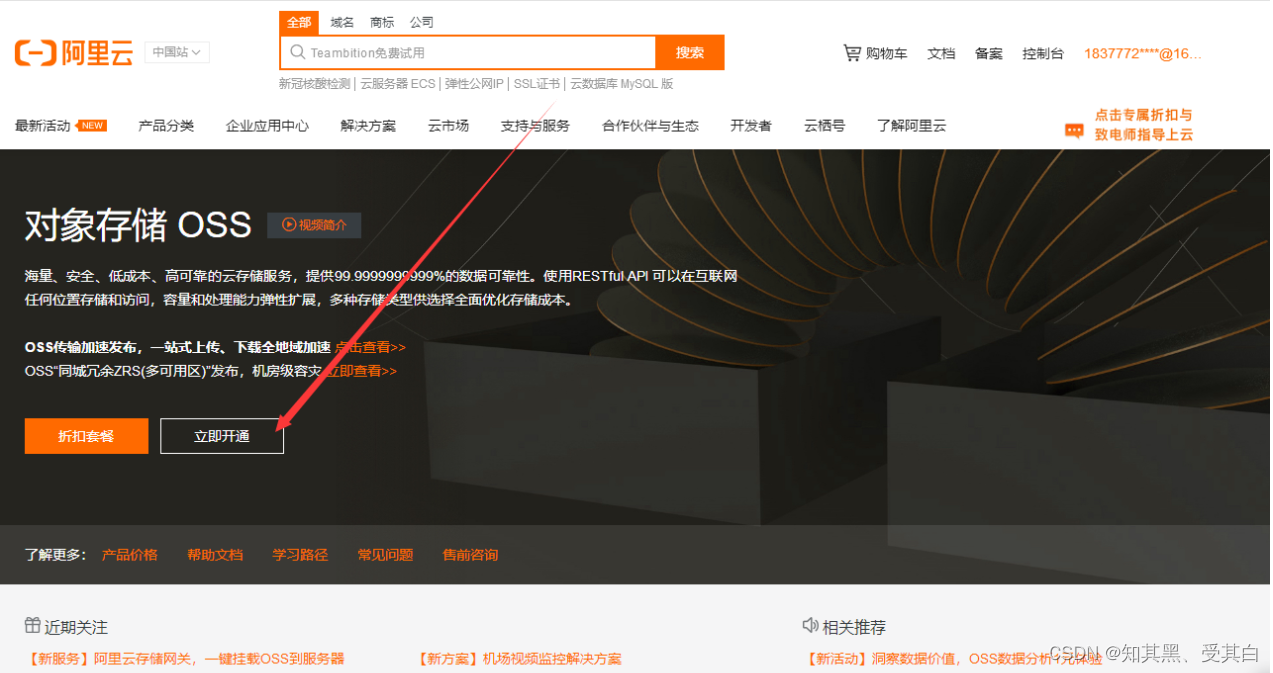Open the 帮助文档 link
The height and width of the screenshot is (673, 1273).
[215, 555]
